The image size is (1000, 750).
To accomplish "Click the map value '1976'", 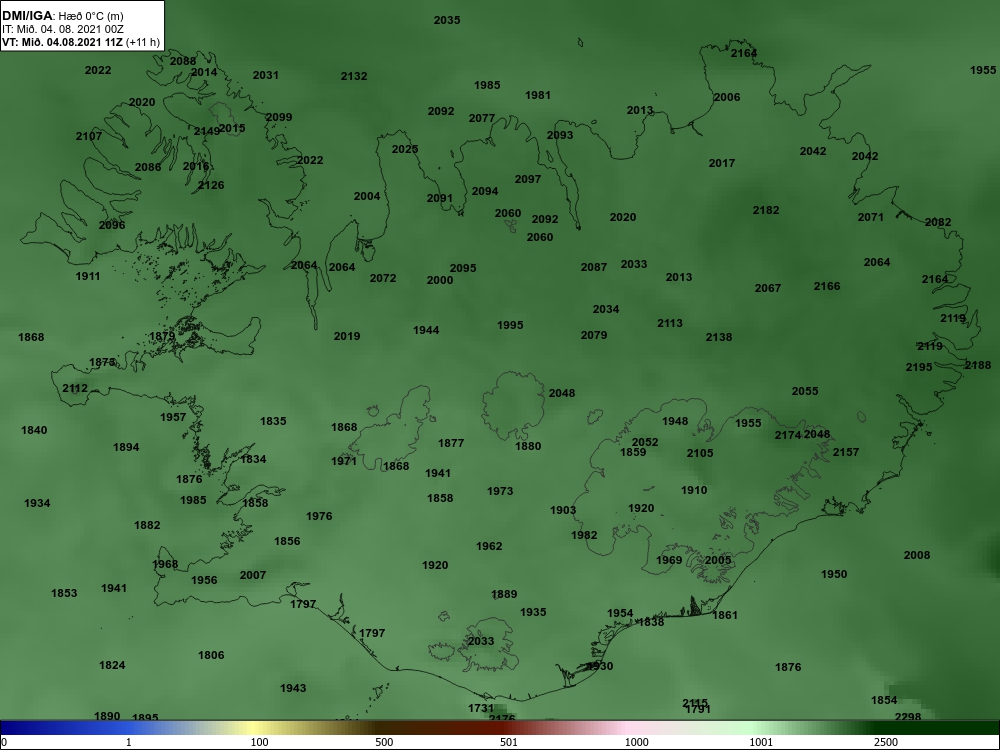I will [319, 517].
